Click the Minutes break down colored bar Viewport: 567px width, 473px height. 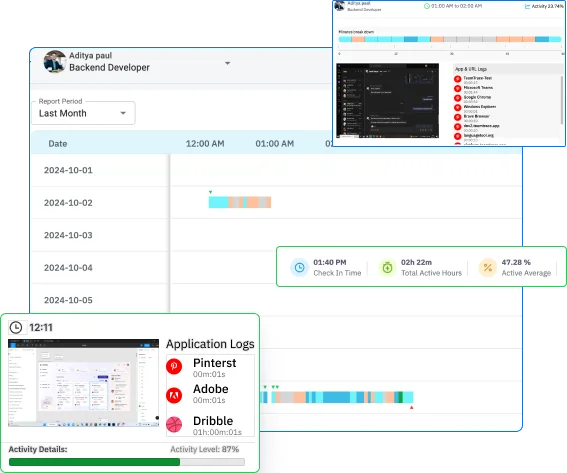click(x=450, y=39)
